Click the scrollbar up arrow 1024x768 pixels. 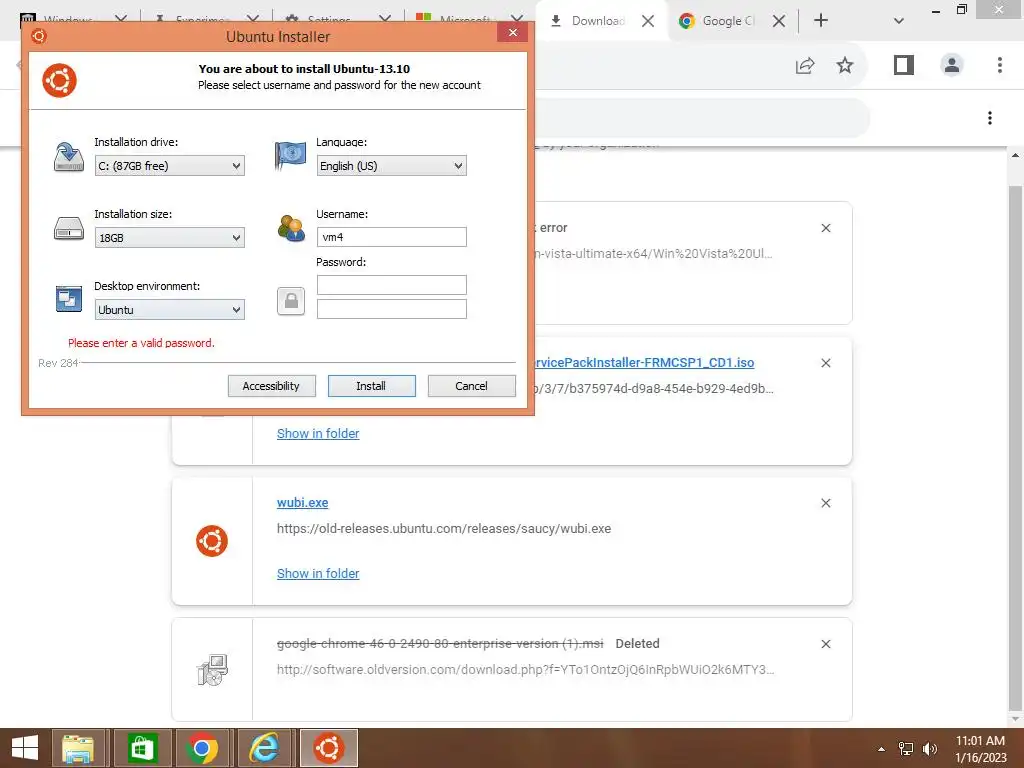[x=1015, y=155]
